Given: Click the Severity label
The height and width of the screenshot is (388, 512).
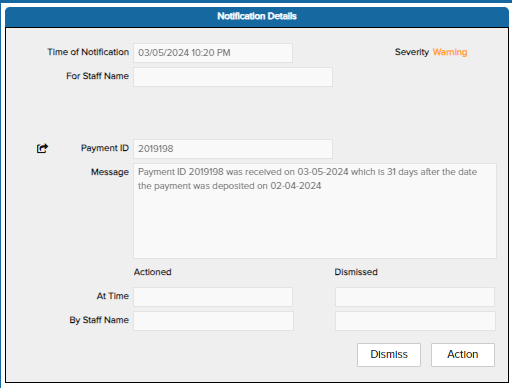Looking at the screenshot, I should [x=412, y=52].
